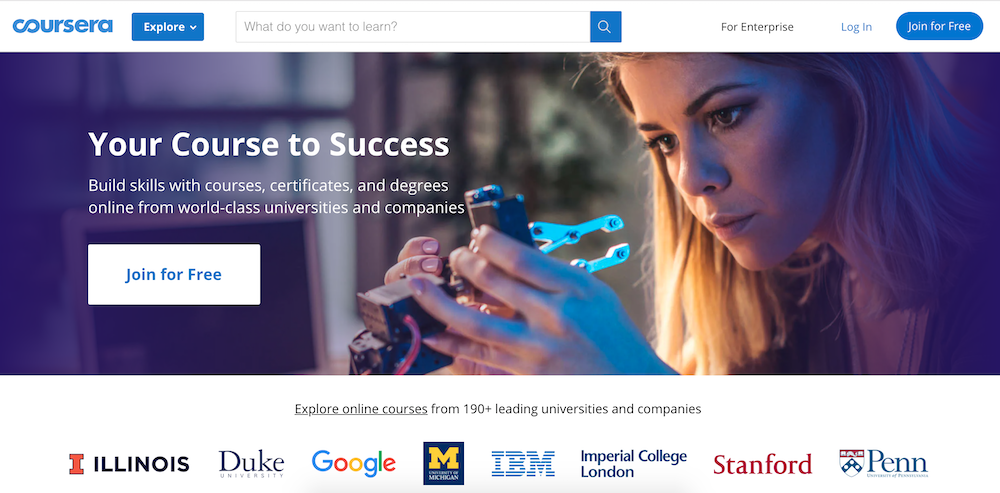The height and width of the screenshot is (493, 1000).
Task: Go to the Log In page
Action: coord(856,27)
